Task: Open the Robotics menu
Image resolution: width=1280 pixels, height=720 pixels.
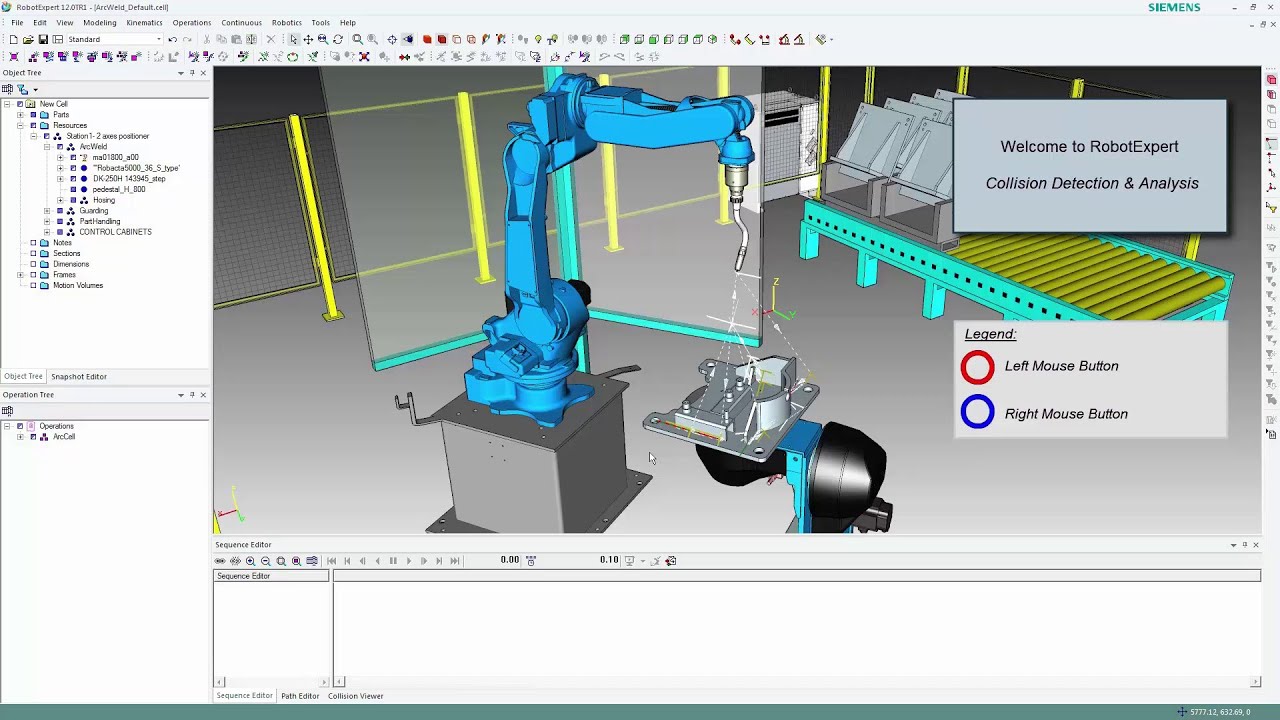Action: (x=286, y=22)
